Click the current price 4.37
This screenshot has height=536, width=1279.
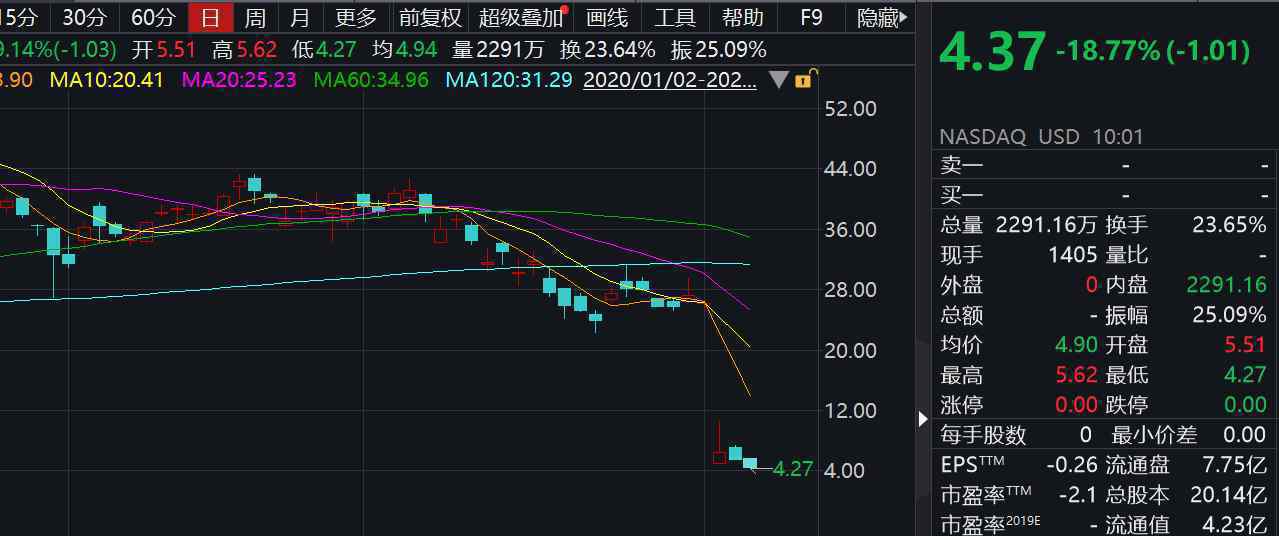pyautogui.click(x=992, y=51)
